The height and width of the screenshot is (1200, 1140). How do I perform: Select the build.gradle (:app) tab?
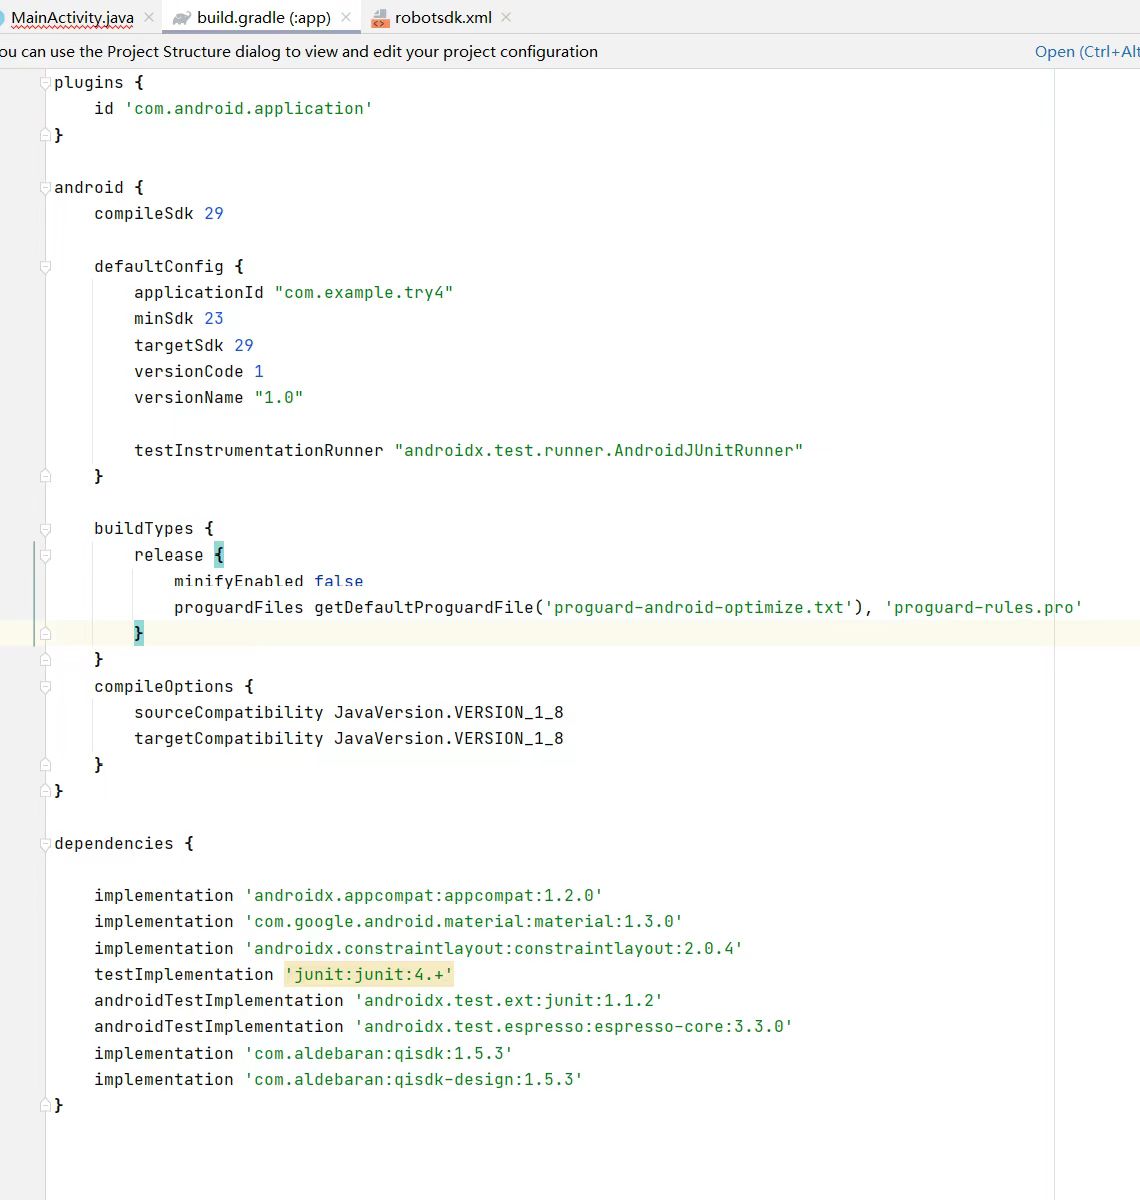(x=264, y=17)
